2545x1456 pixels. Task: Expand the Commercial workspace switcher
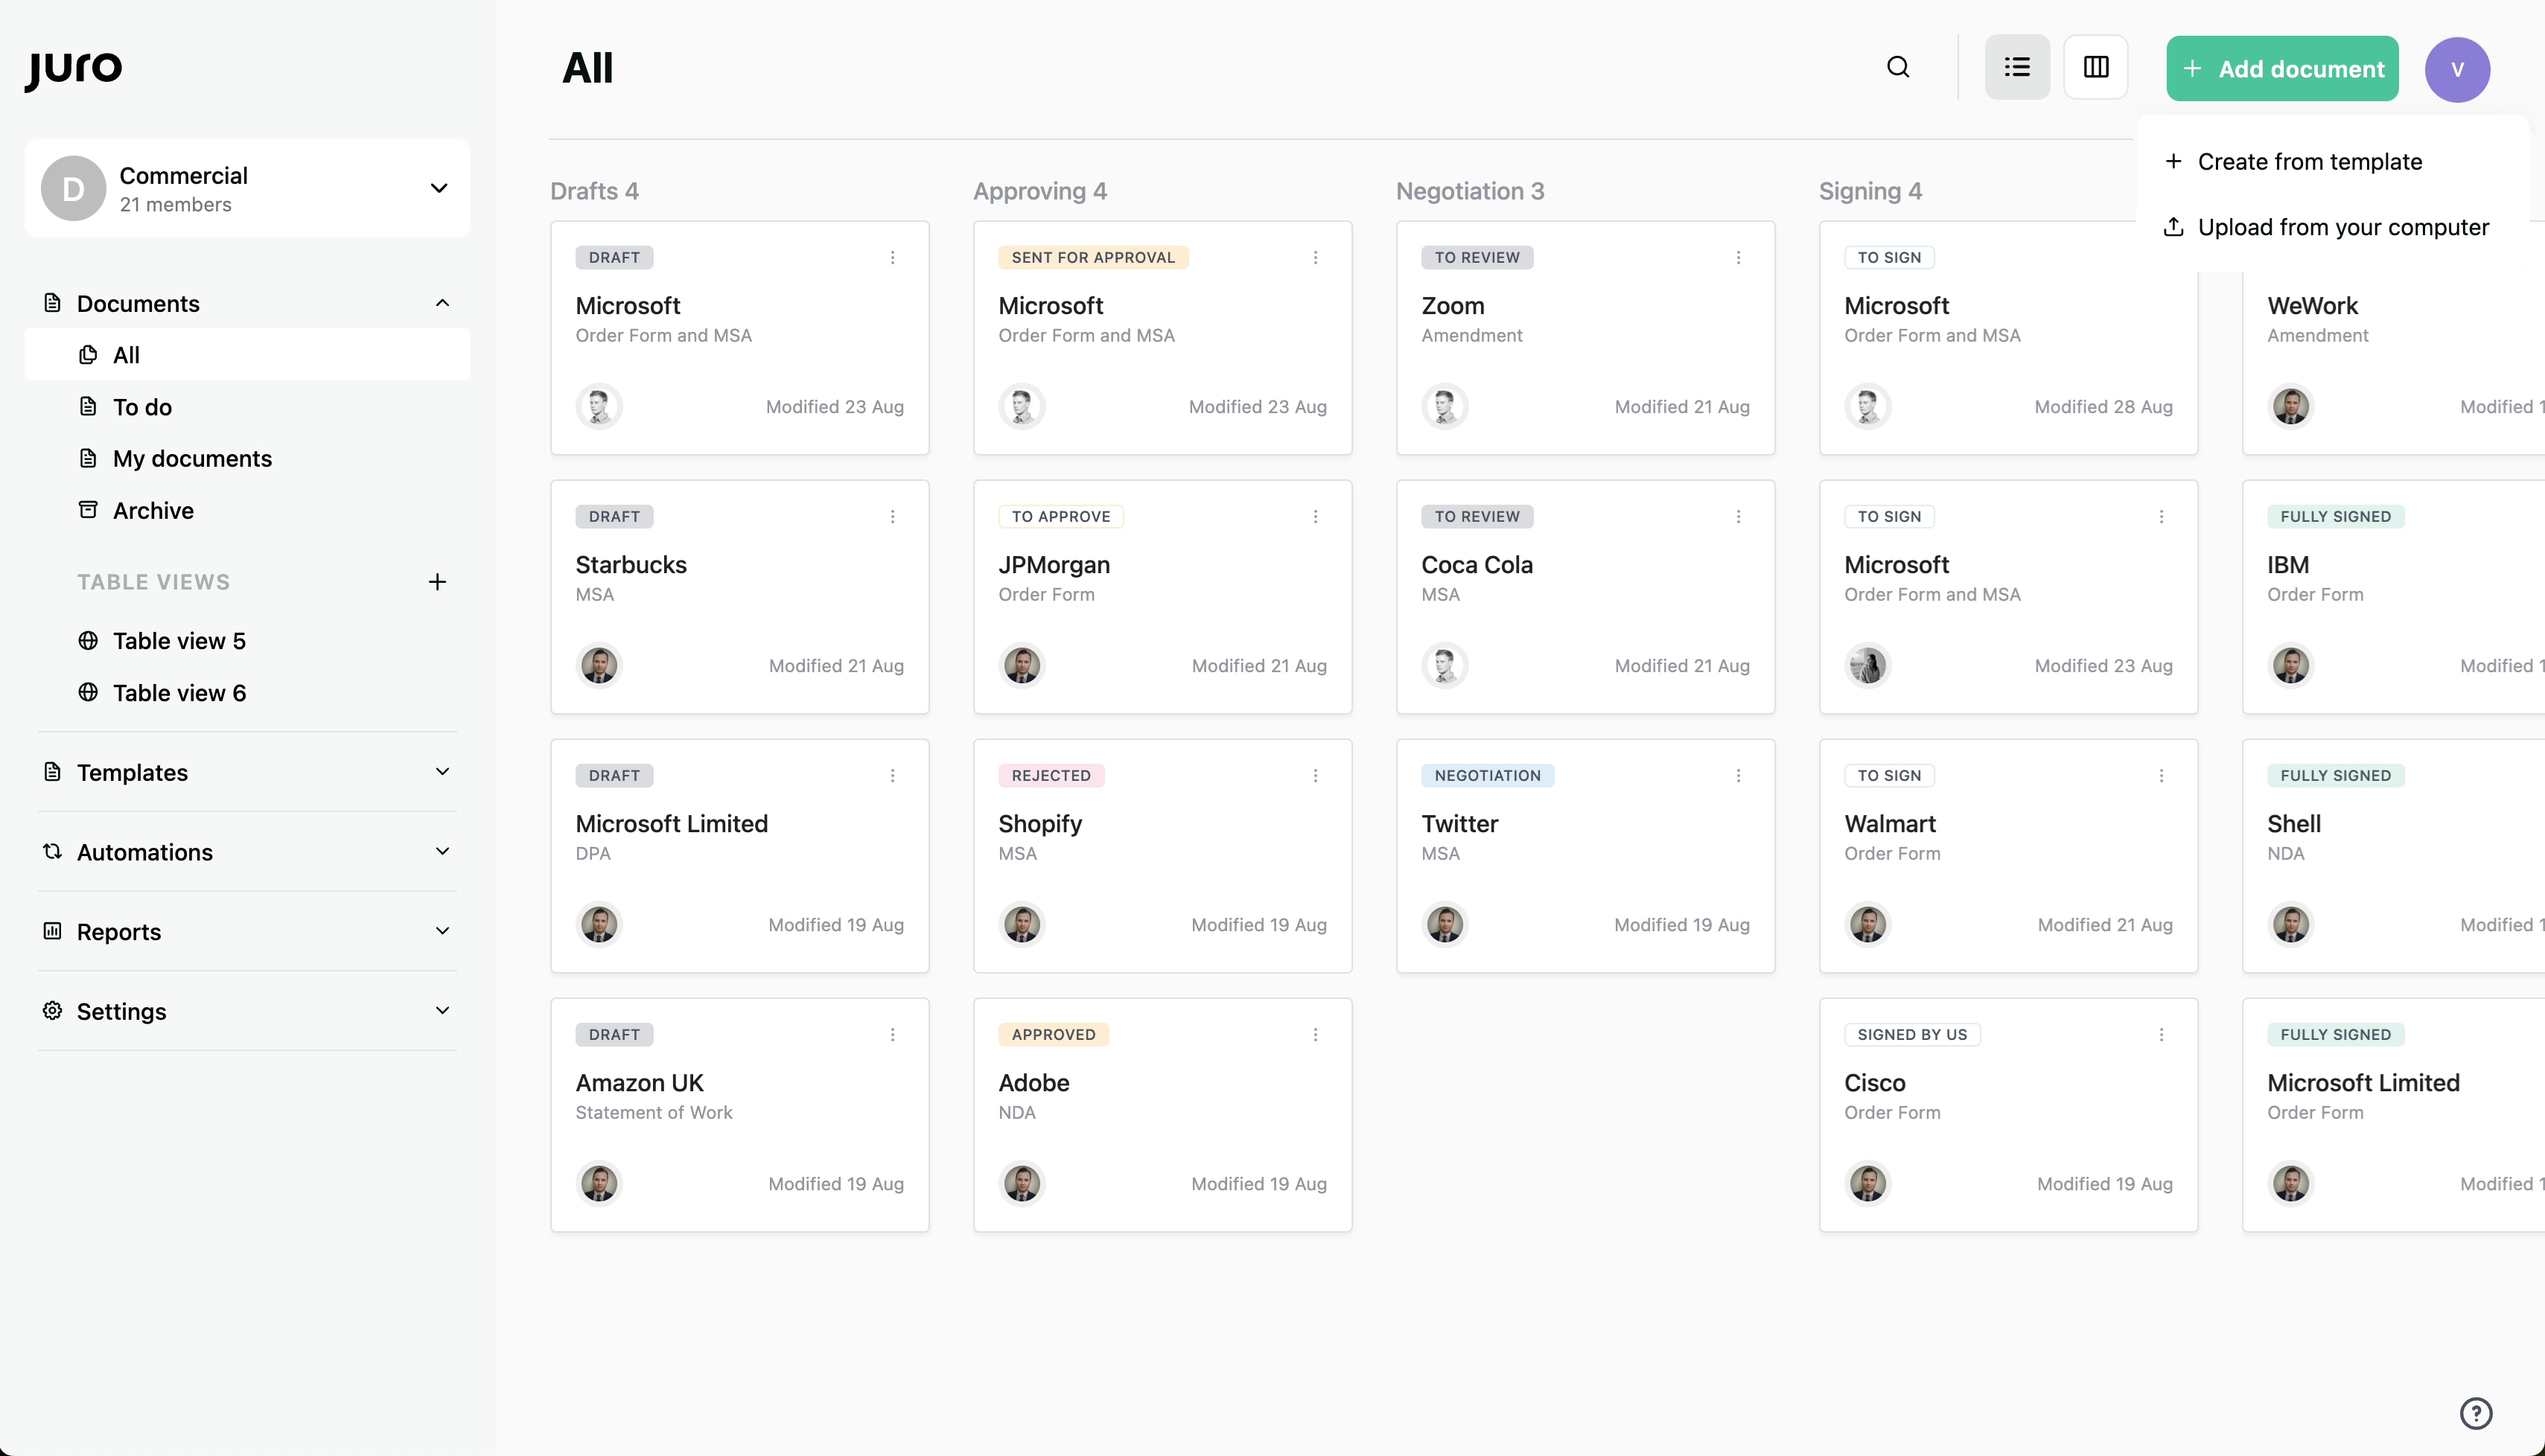(x=438, y=188)
